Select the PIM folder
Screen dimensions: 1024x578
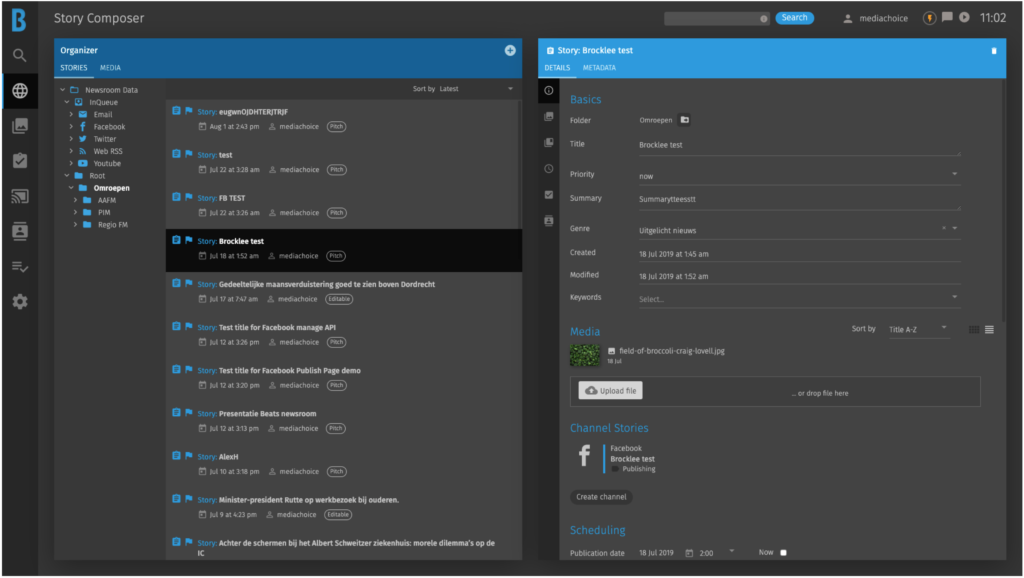[104, 212]
